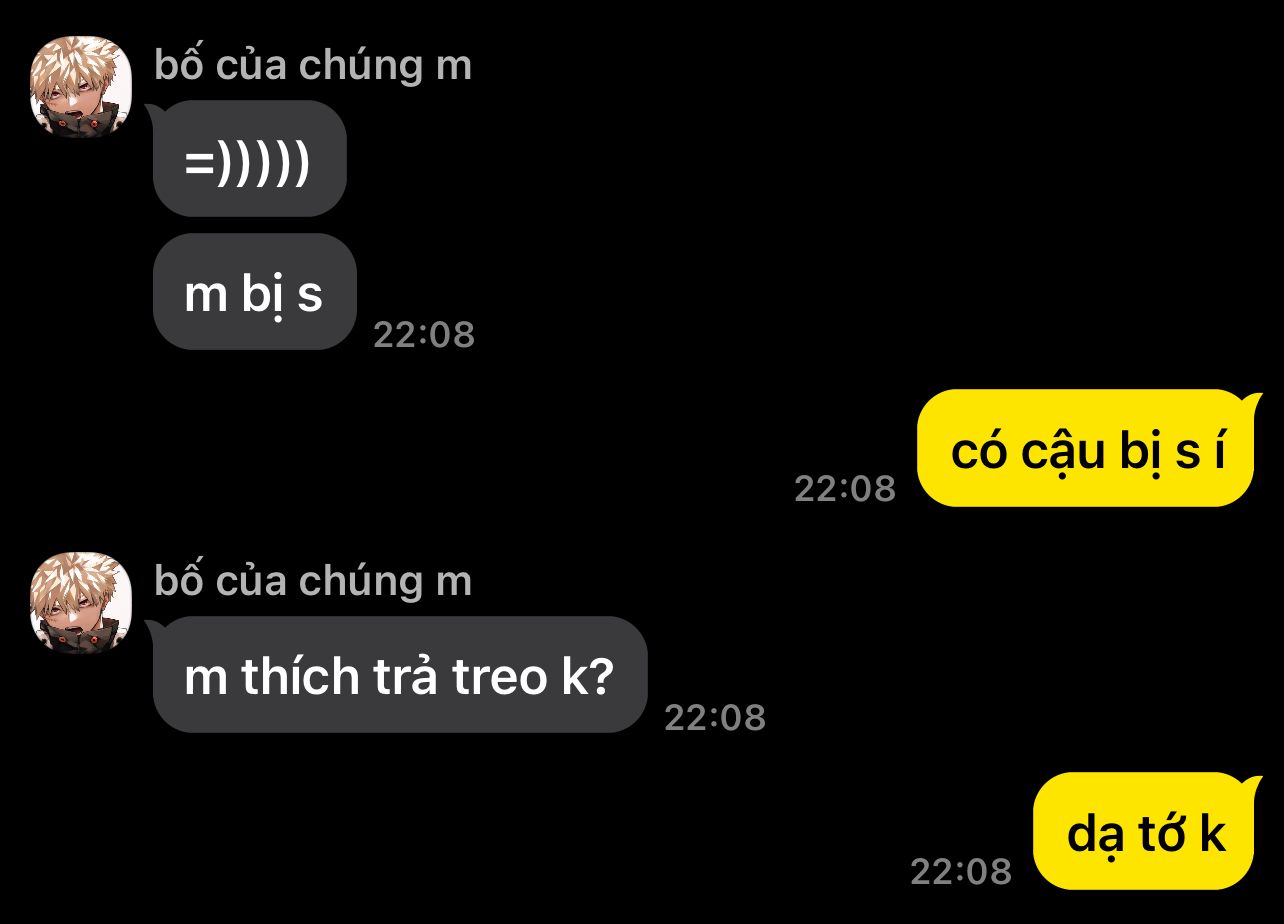This screenshot has height=924, width=1284.
Task: Tap the smiley text '=)))))' in first bubble
Action: tap(248, 161)
